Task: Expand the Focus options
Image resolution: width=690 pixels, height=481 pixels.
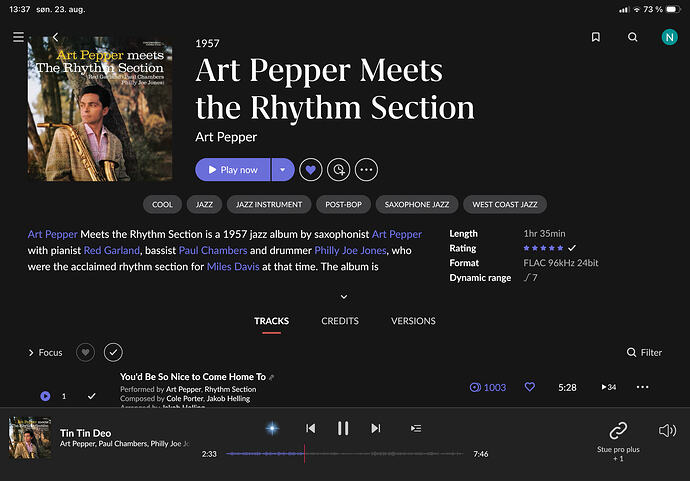Action: tap(45, 352)
